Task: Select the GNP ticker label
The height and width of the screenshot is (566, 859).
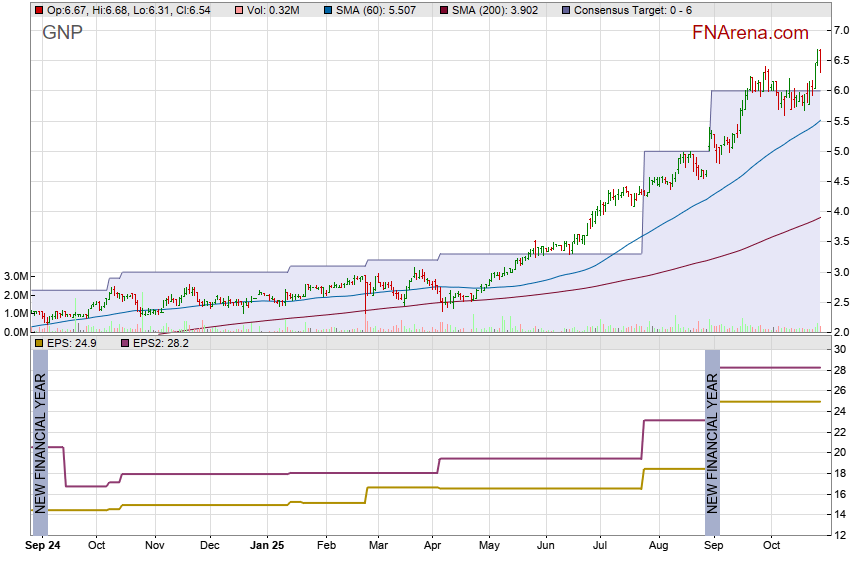Action: point(62,32)
